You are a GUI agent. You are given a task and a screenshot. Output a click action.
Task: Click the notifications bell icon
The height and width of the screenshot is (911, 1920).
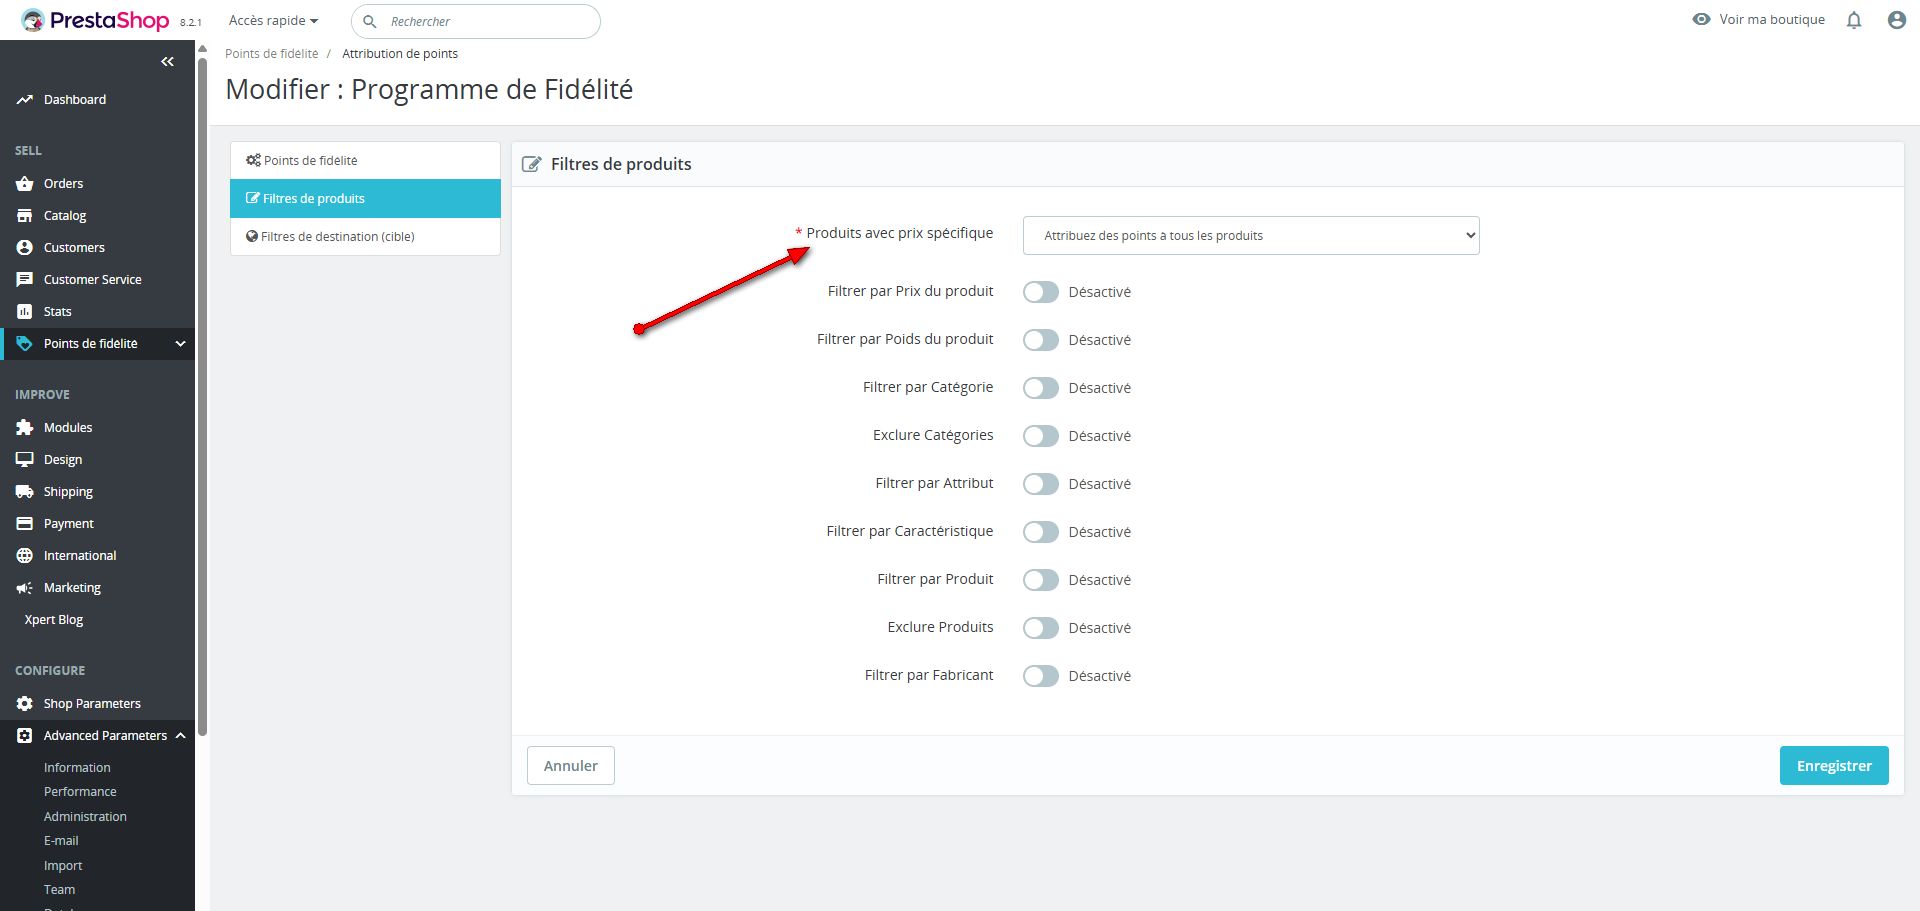click(1854, 20)
